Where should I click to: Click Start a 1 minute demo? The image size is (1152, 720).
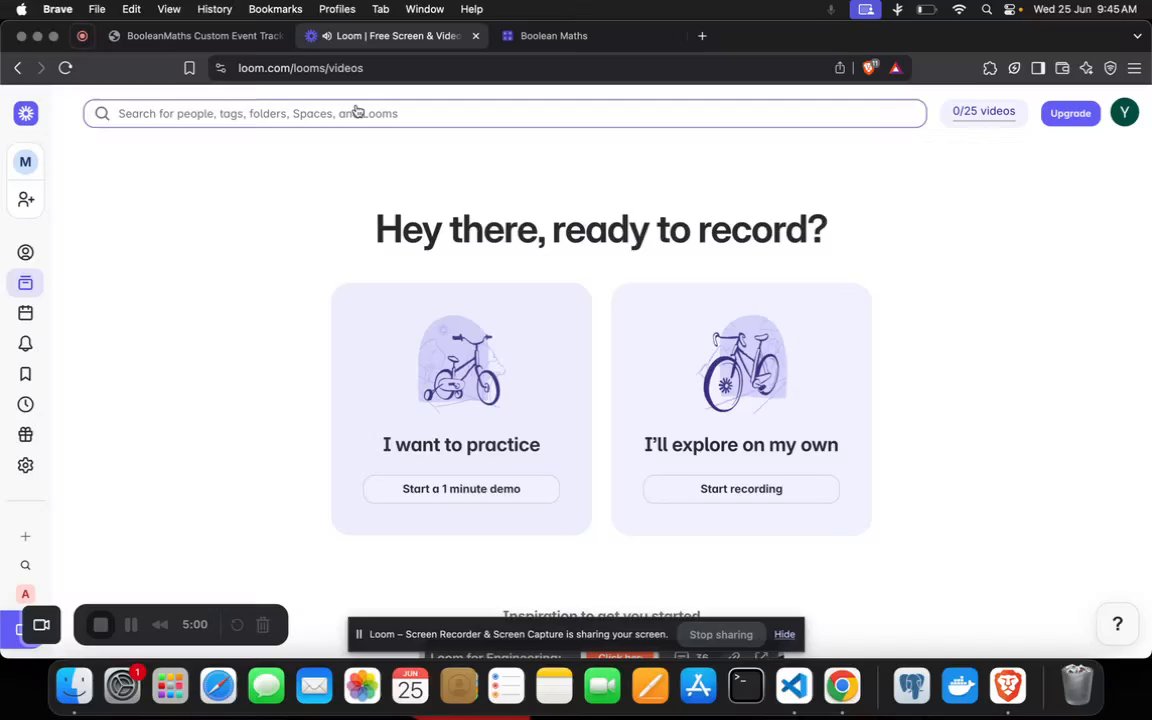[x=461, y=489]
